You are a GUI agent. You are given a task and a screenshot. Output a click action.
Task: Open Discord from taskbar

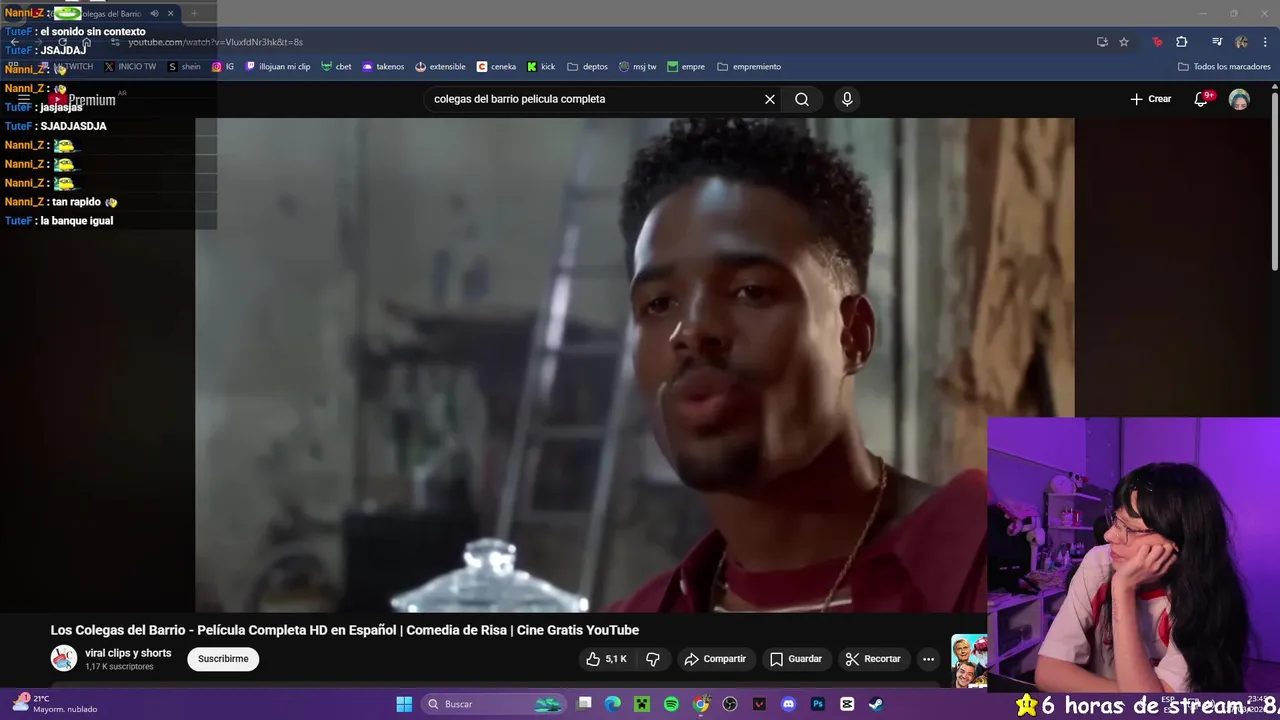pyautogui.click(x=789, y=704)
